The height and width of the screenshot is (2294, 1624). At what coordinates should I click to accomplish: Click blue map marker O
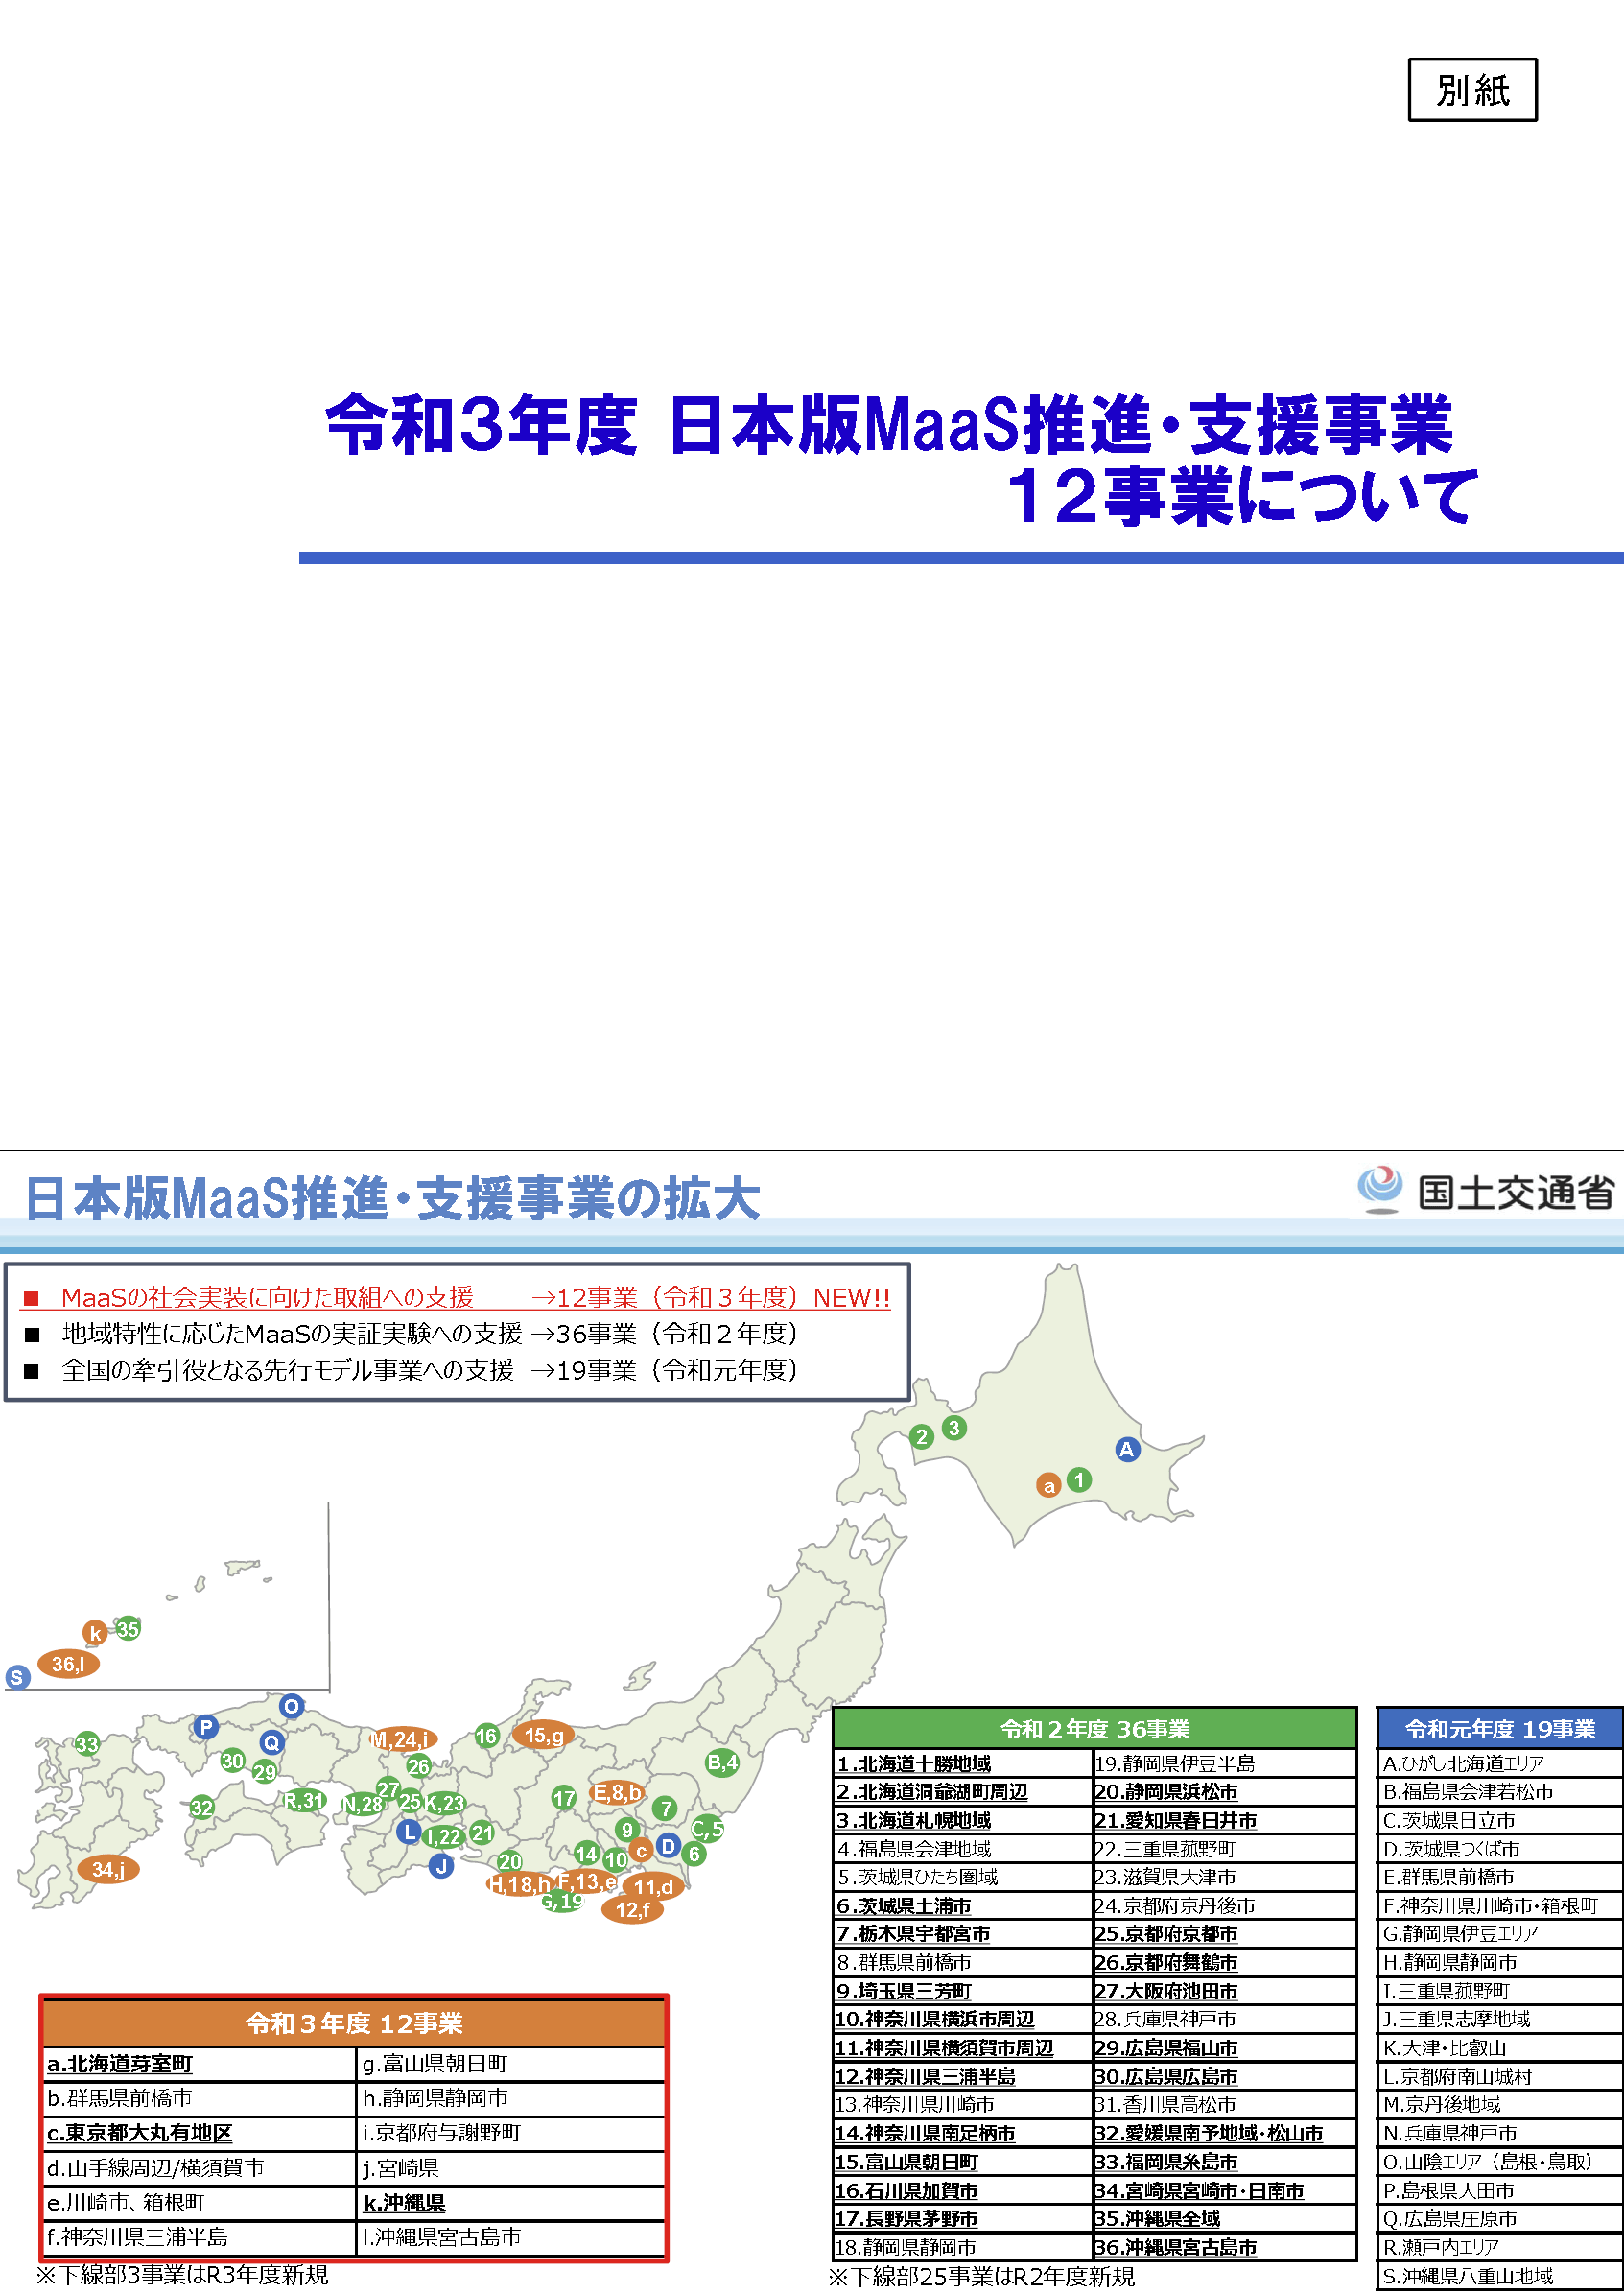pos(291,1706)
